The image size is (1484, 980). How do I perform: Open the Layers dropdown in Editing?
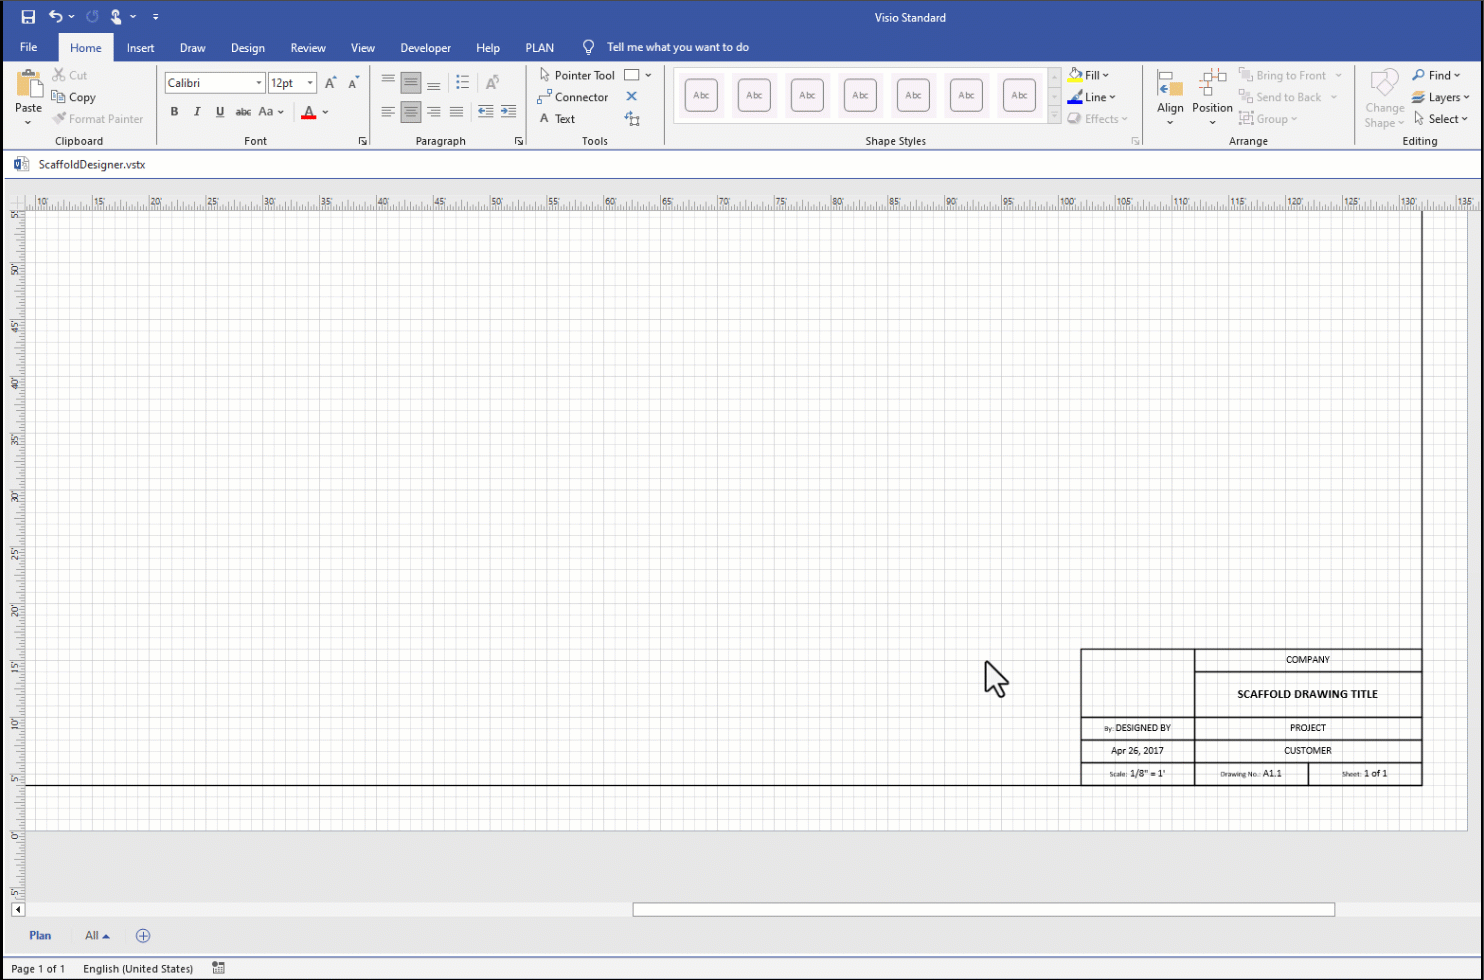click(1441, 97)
